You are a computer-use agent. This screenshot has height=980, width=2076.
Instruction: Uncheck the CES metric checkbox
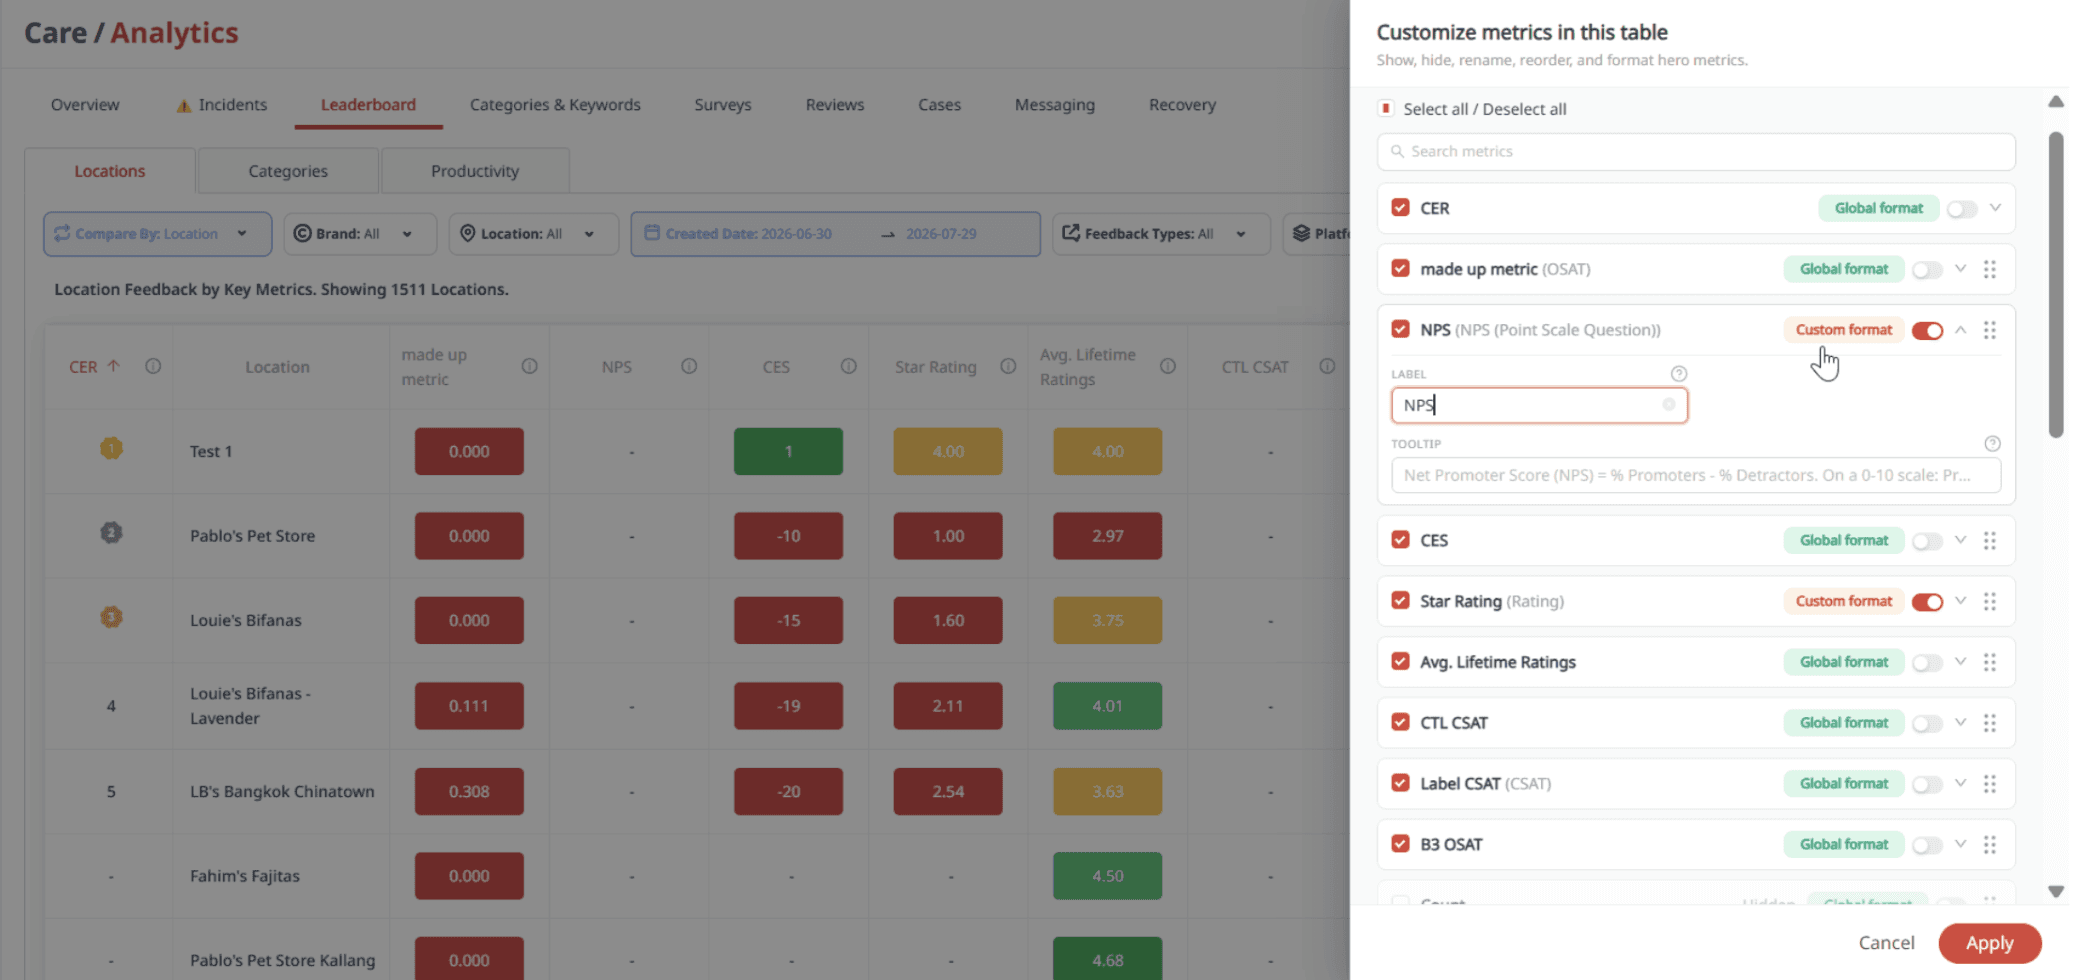pos(1400,539)
